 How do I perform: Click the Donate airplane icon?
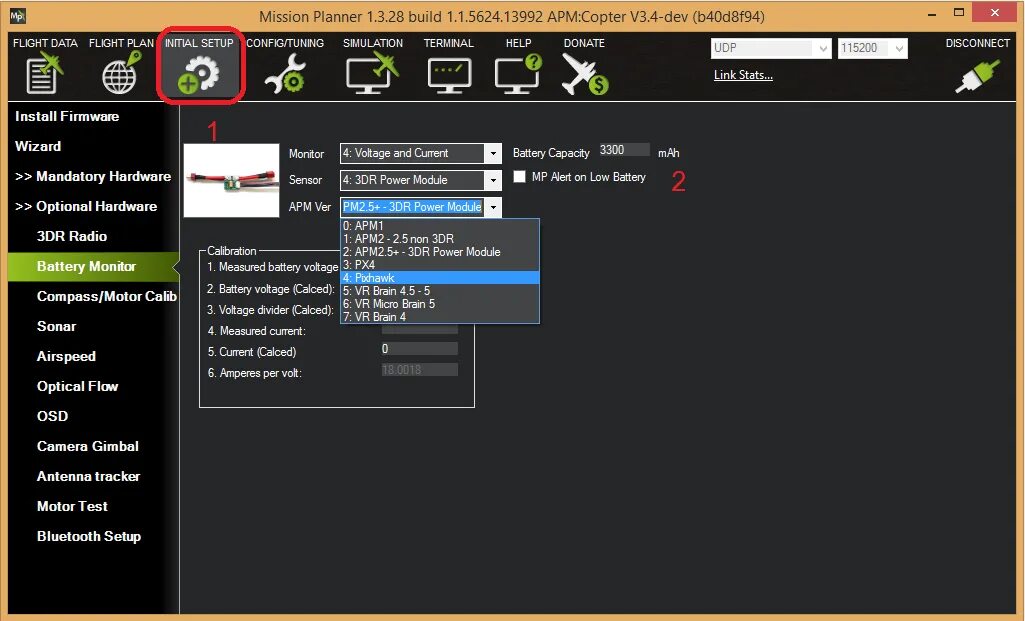pyautogui.click(x=584, y=73)
